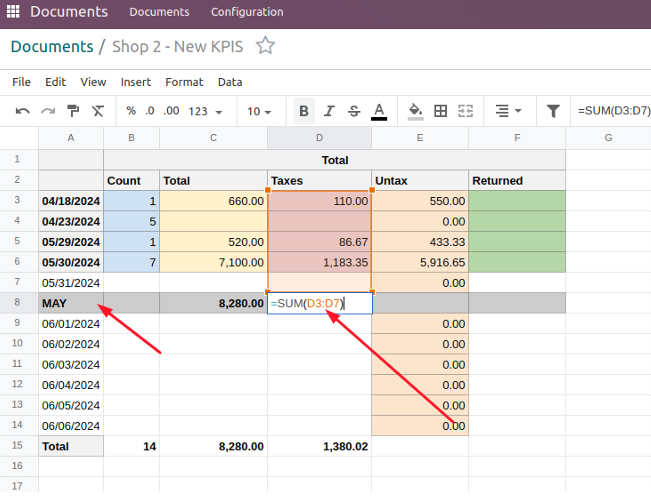The height and width of the screenshot is (498, 651).
Task: Click the 06/03/2024 date cell
Action: click(x=71, y=365)
